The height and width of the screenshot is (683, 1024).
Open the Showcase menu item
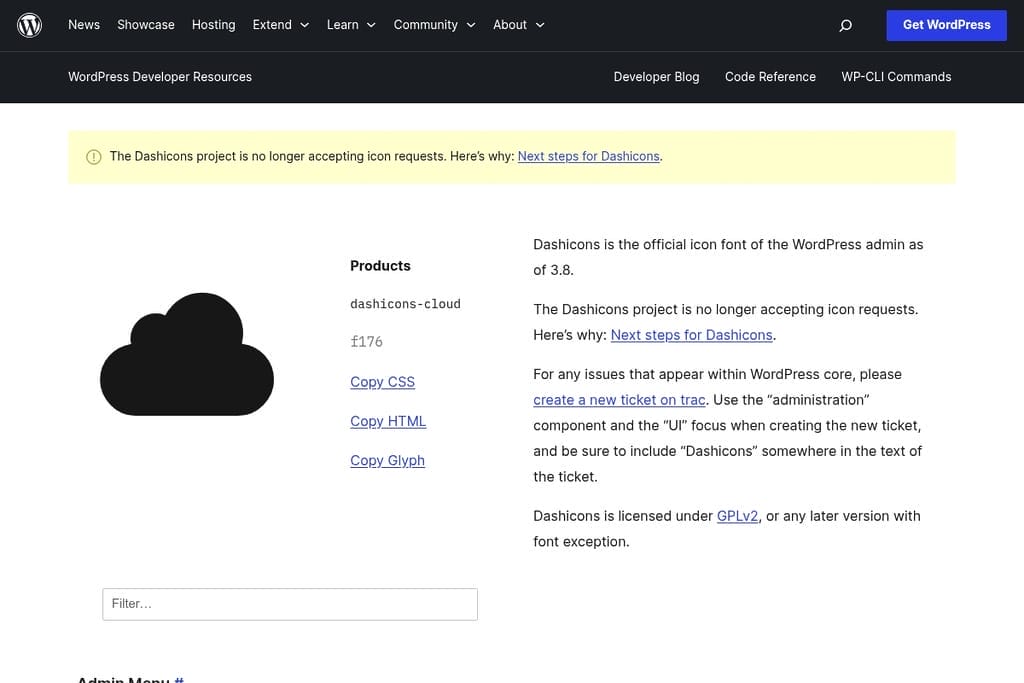point(146,25)
